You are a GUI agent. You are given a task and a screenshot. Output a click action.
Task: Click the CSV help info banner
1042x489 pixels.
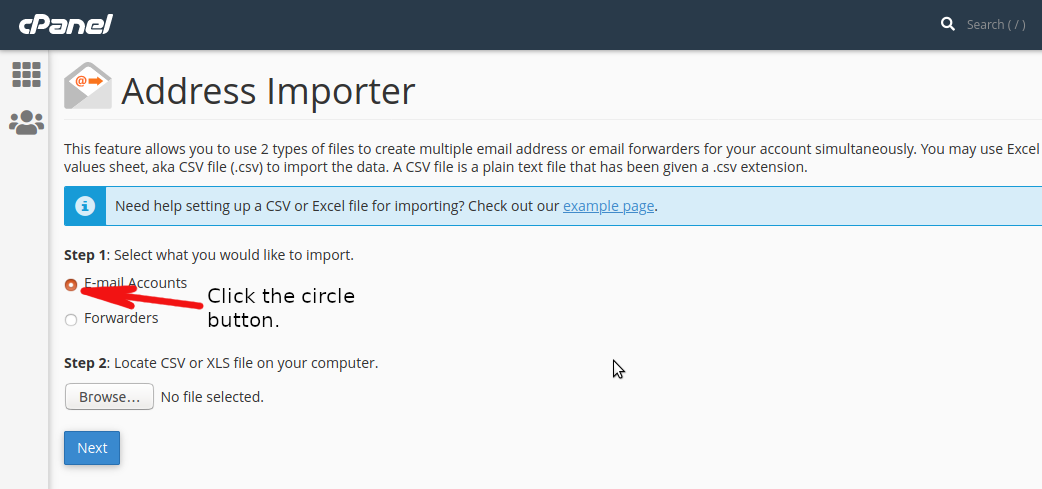(553, 206)
